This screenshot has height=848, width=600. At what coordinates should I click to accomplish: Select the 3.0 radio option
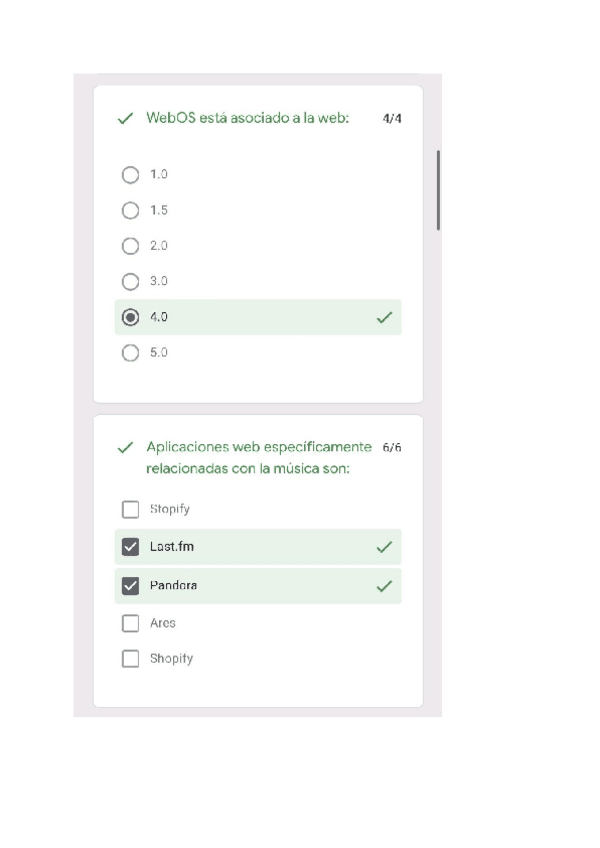click(130, 282)
